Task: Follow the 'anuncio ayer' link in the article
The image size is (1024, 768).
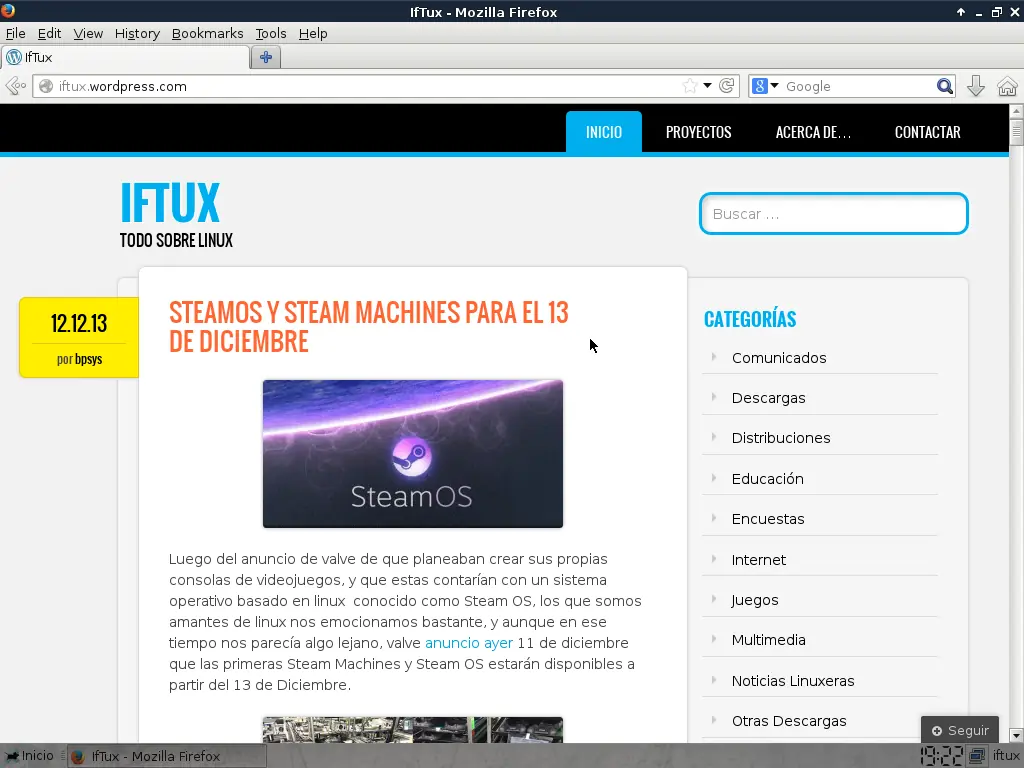Action: click(469, 643)
